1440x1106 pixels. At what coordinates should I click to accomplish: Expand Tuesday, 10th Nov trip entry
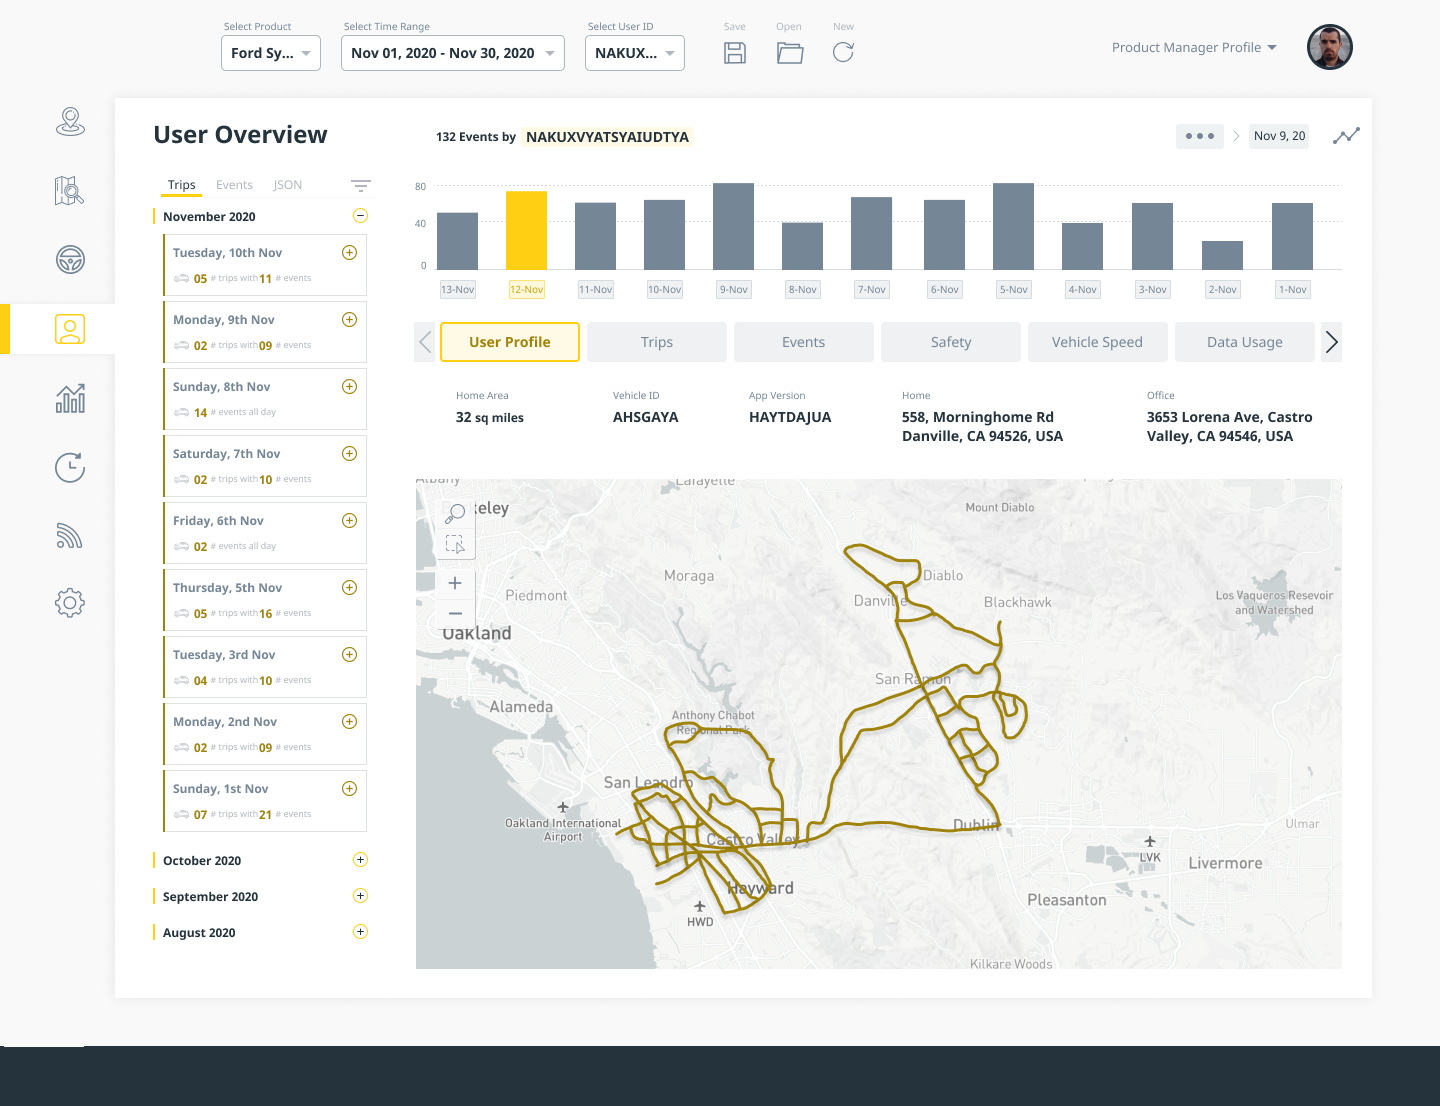349,253
